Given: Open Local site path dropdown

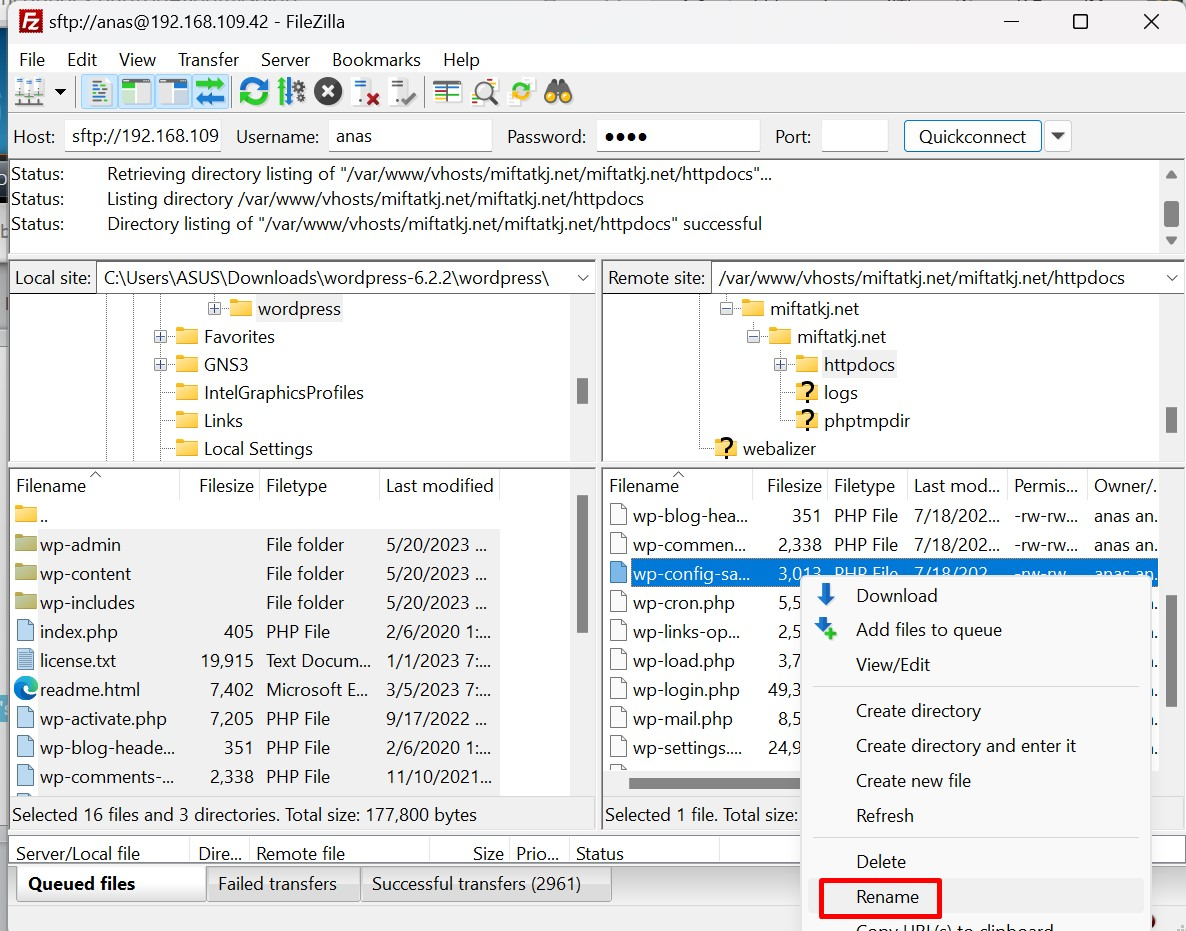Looking at the screenshot, I should click(582, 278).
